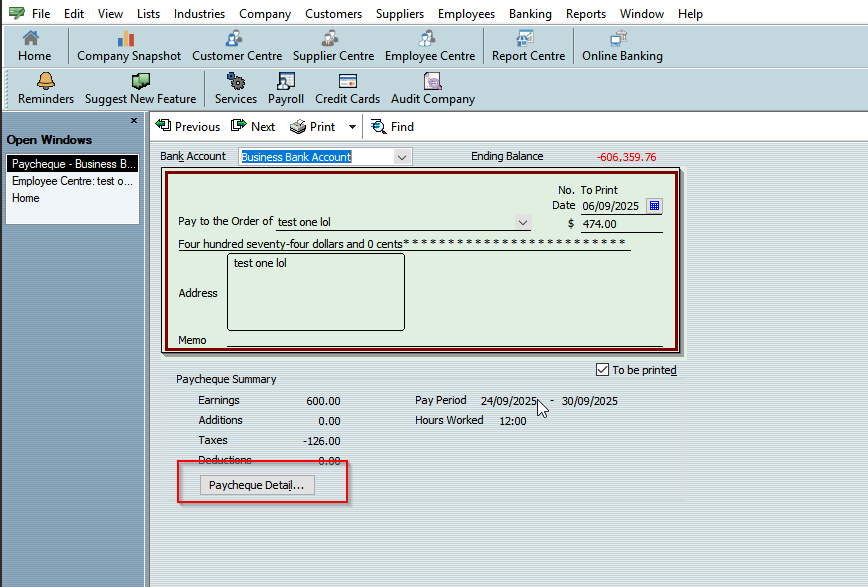
Task: Open the File menu
Action: point(41,13)
